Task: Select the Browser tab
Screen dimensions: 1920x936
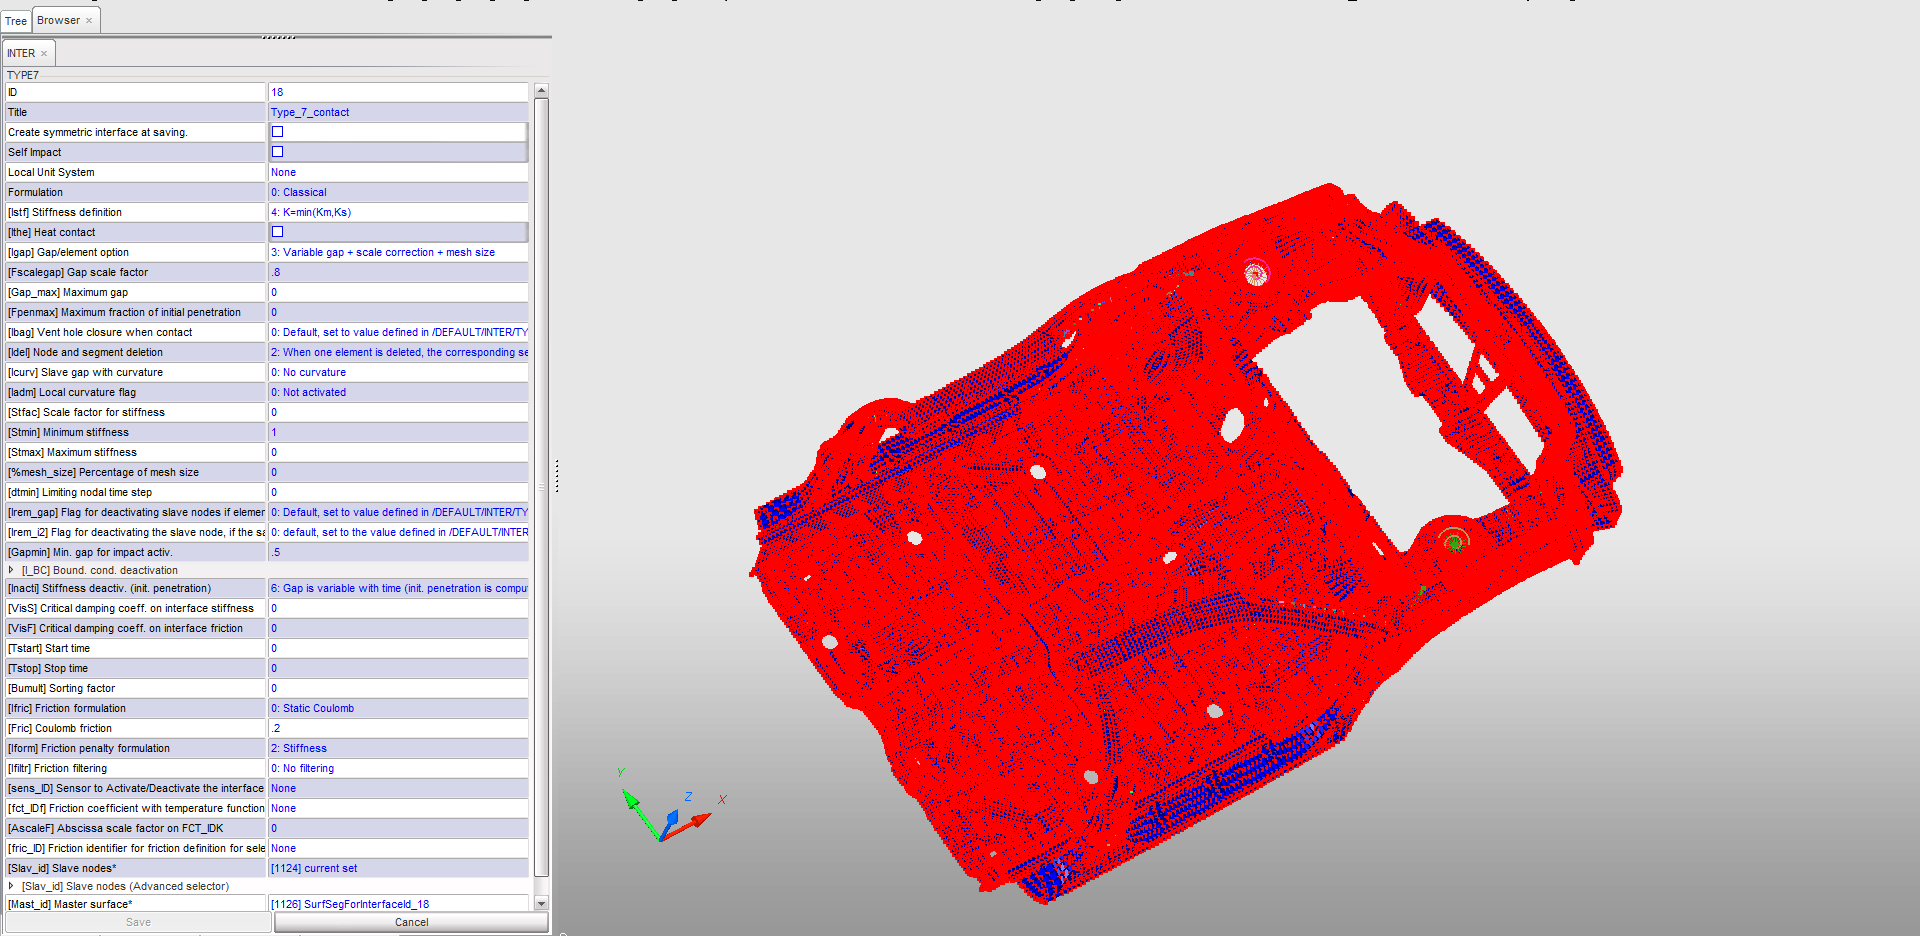Action: coord(58,21)
